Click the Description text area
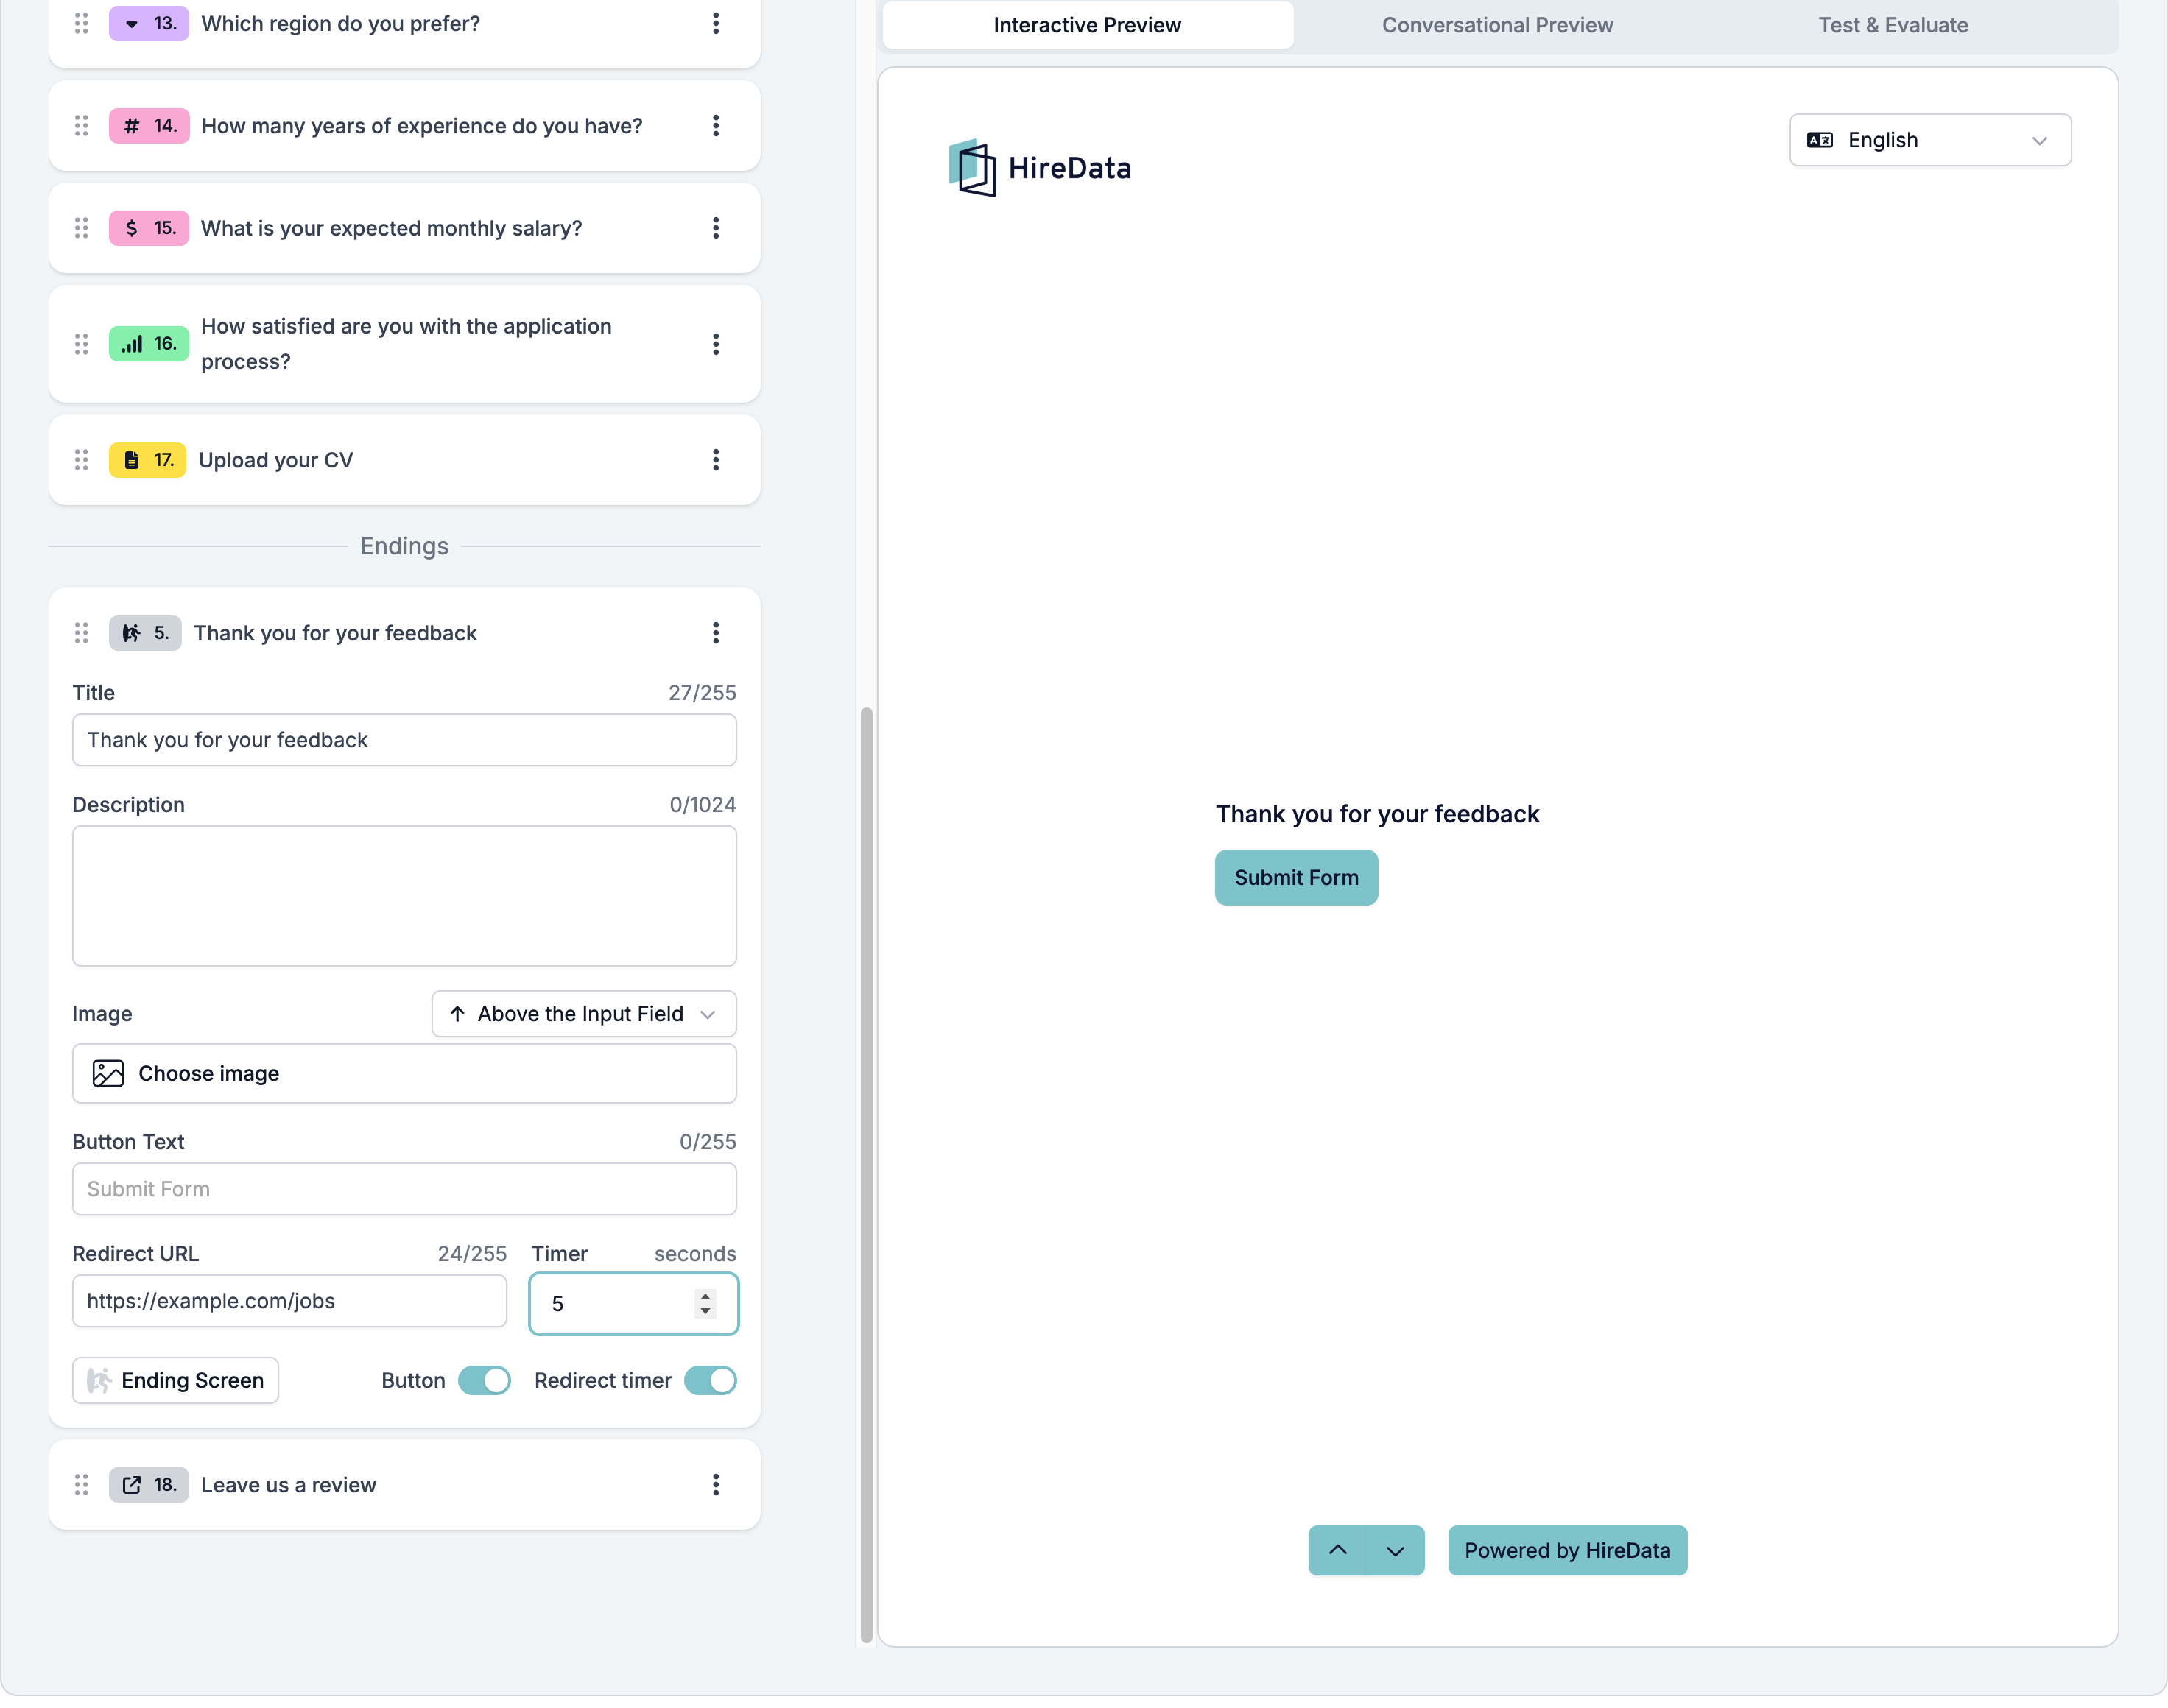2168x1708 pixels. [404, 896]
